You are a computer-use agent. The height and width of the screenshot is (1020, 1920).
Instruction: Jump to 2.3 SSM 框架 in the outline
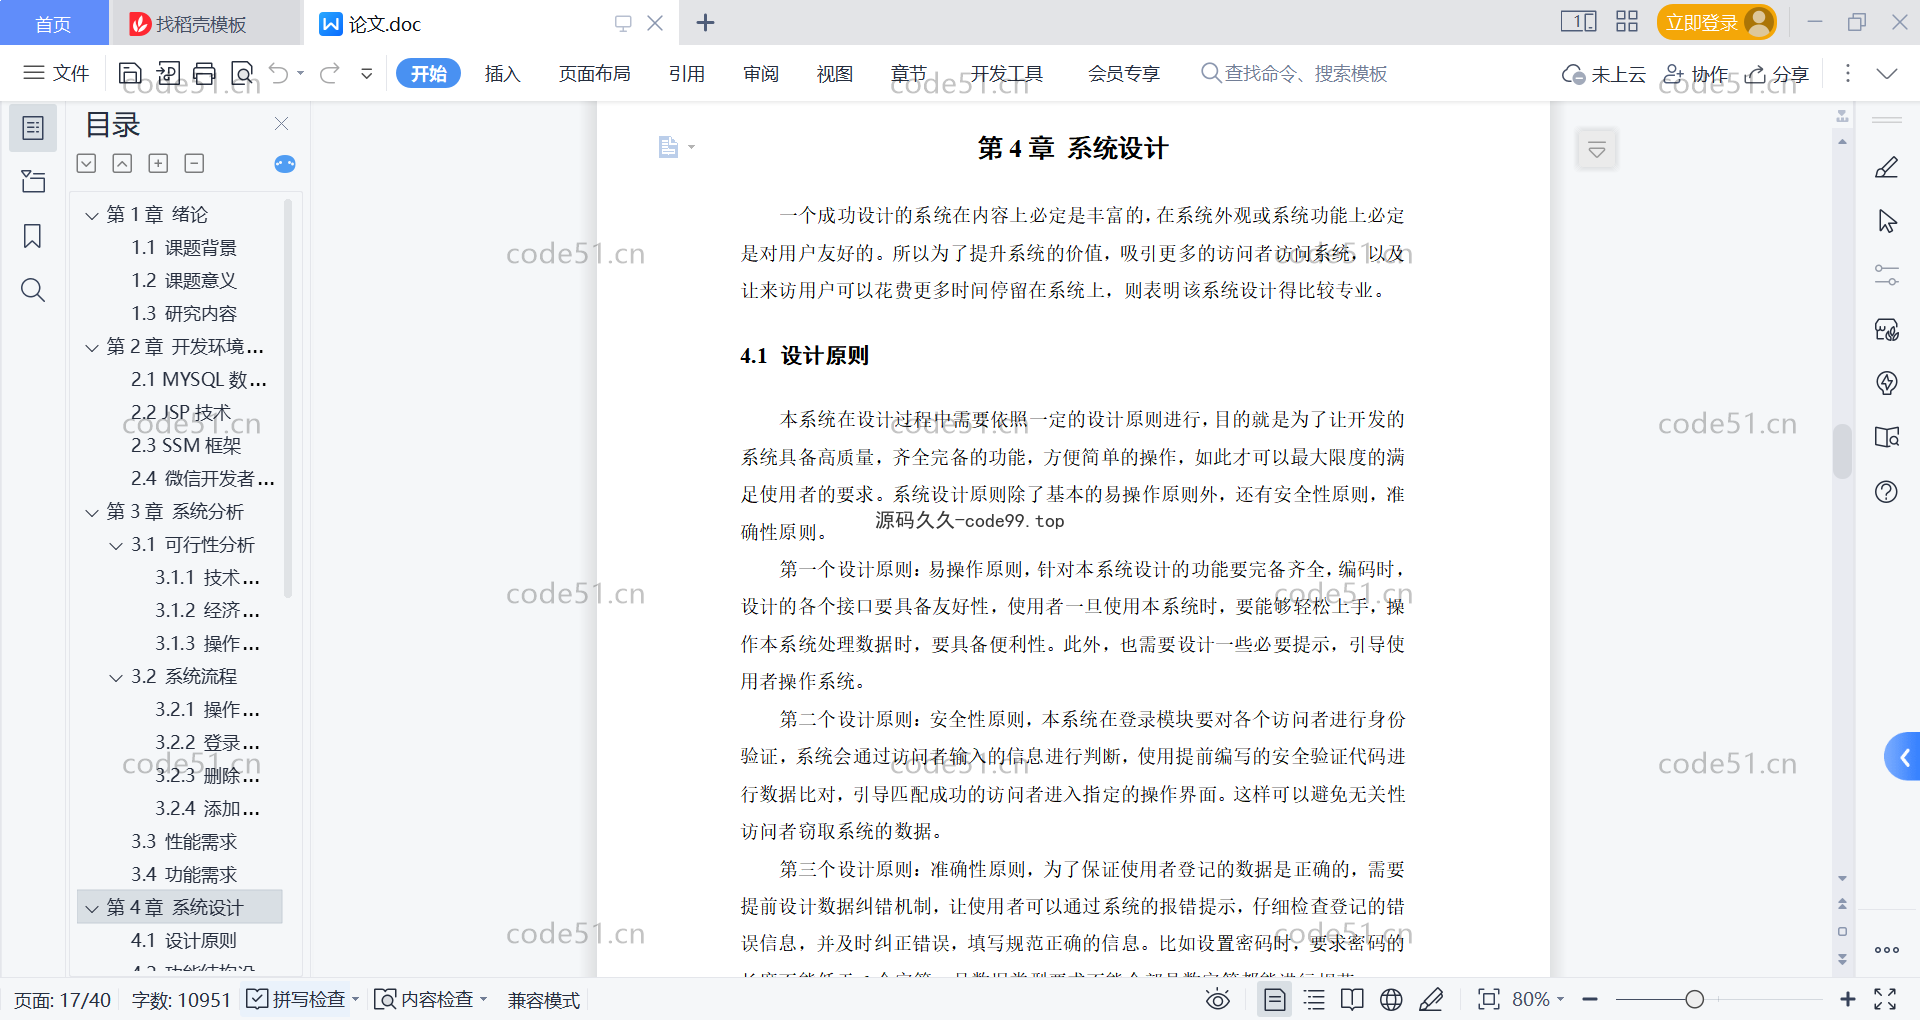point(186,446)
